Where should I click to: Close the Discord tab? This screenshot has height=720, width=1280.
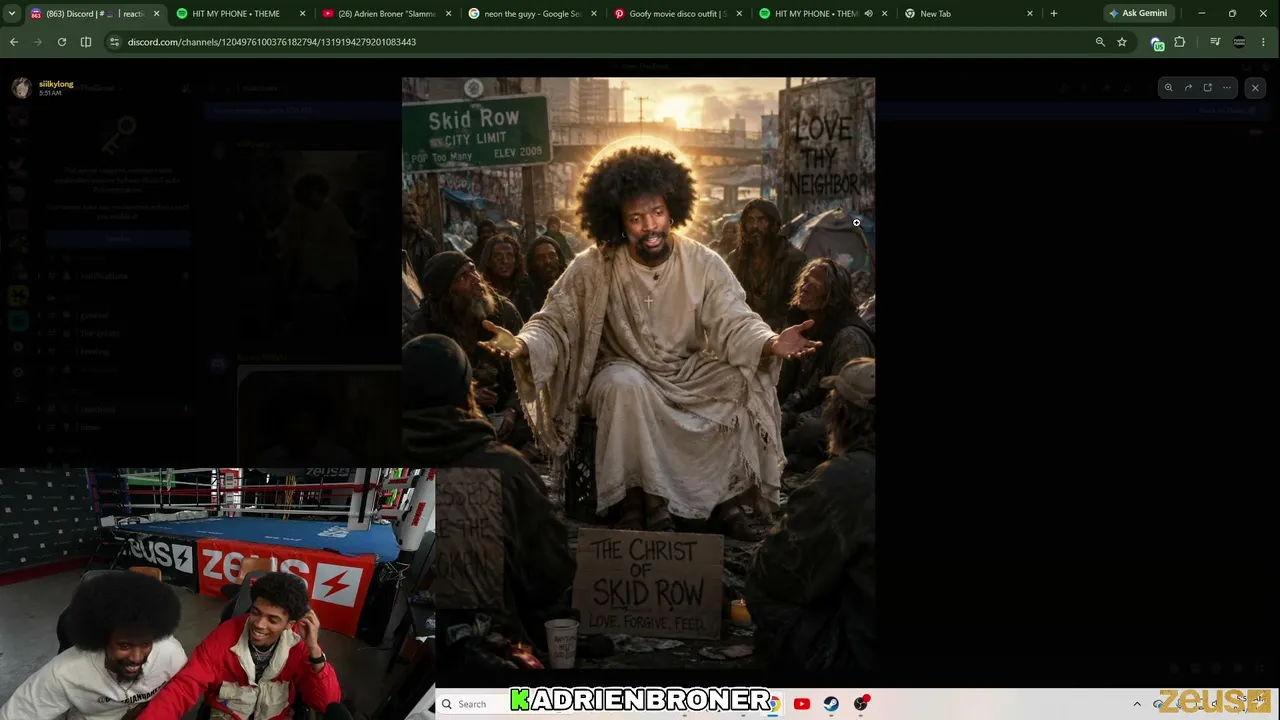(156, 14)
